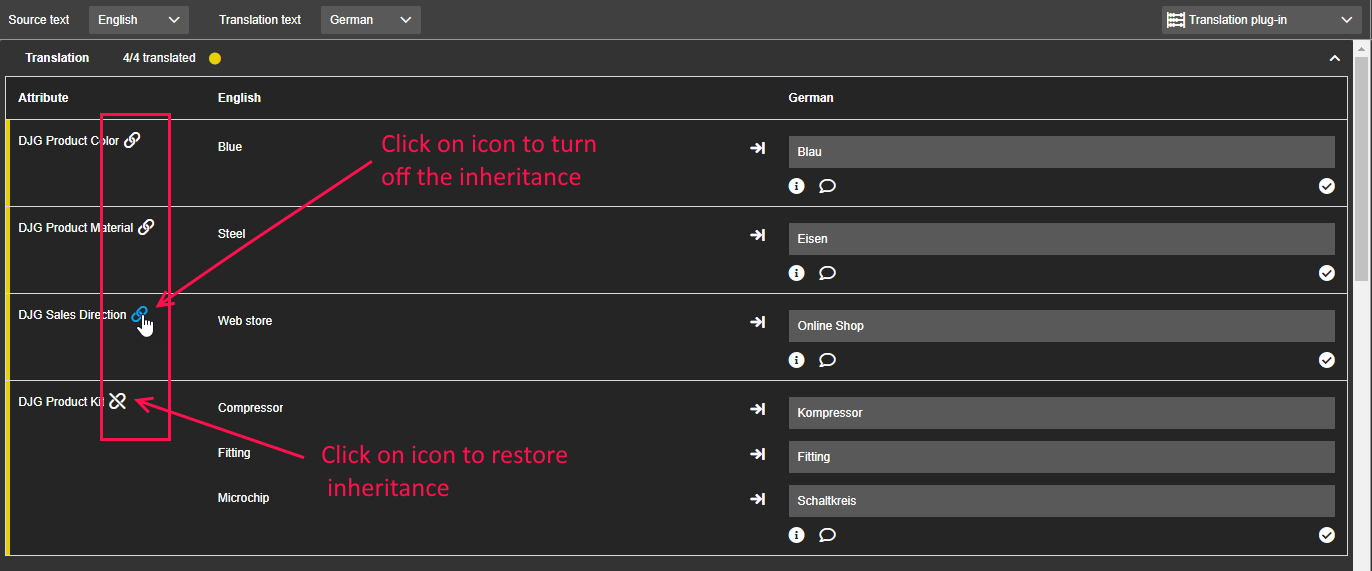Turn off inheritance for DJG Product Color
This screenshot has width=1372, height=571.
pos(132,141)
